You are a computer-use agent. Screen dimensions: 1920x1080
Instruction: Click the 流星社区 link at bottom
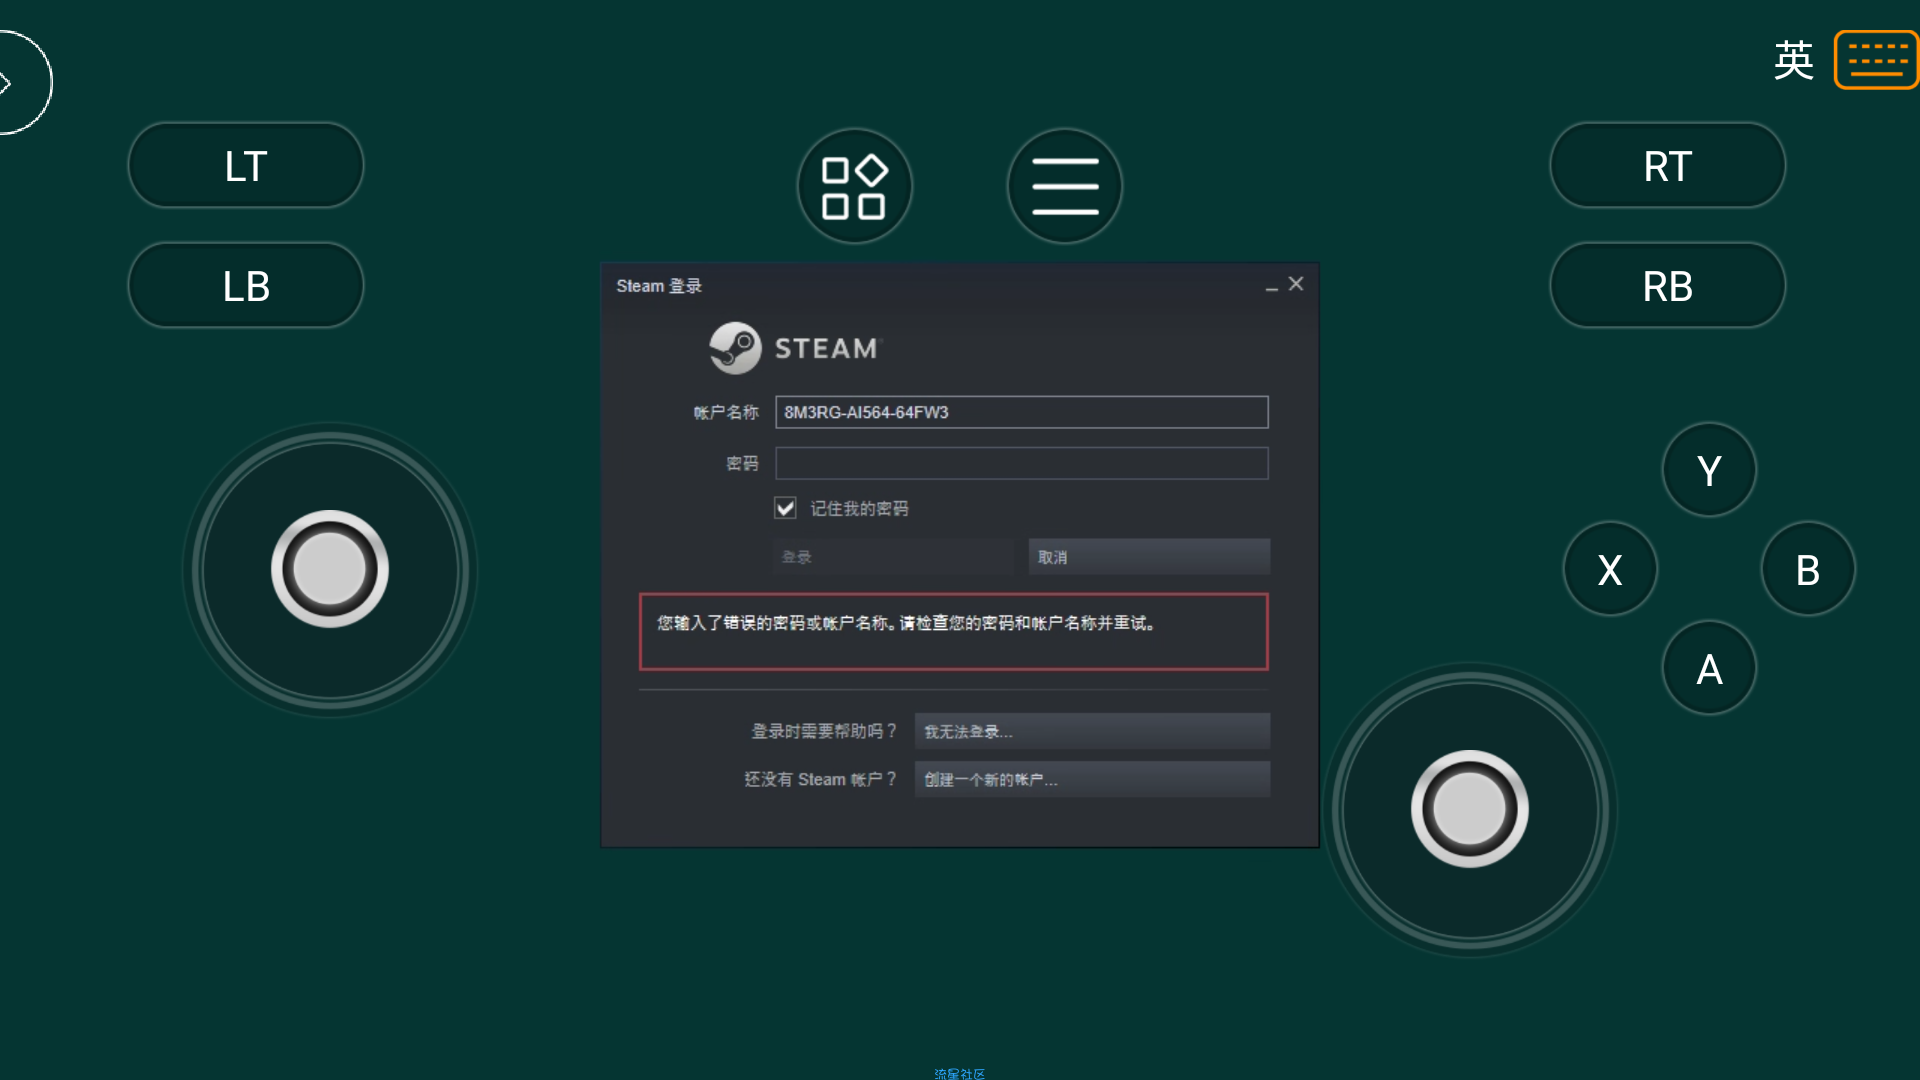point(959,1073)
